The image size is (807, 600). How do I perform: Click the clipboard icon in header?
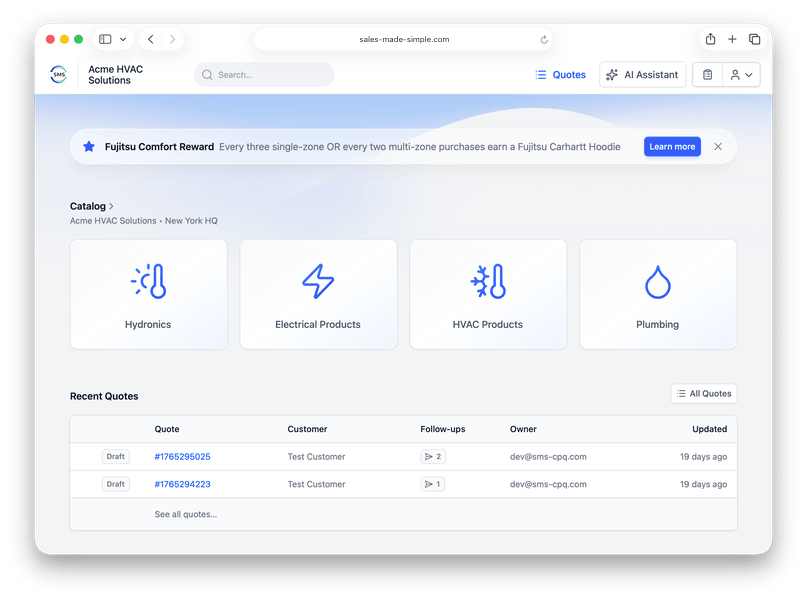pyautogui.click(x=707, y=75)
